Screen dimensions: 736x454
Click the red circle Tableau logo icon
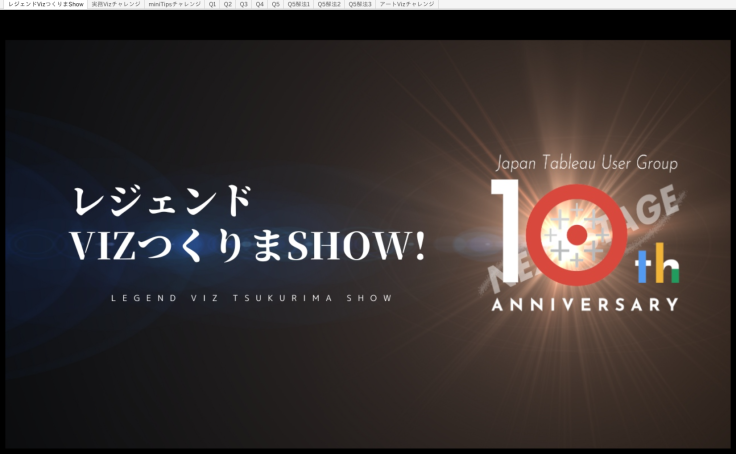point(576,235)
